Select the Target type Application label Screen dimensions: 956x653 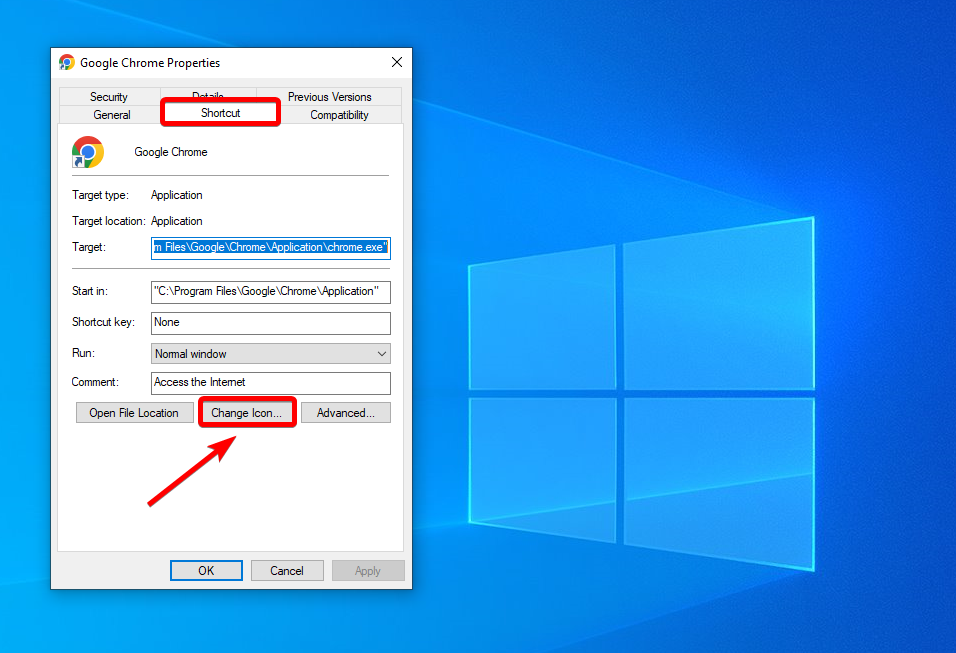(176, 194)
